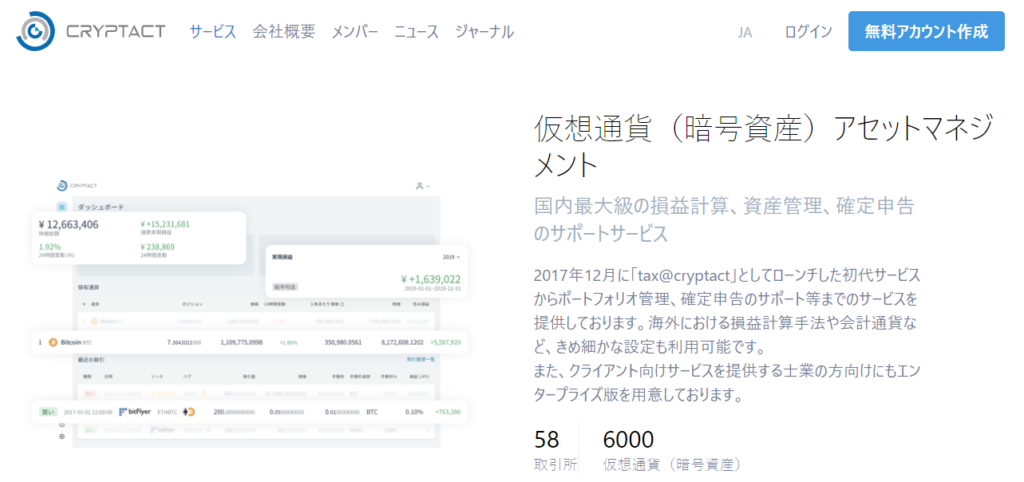Screen dimensions: 1024x482
Task: Select the blue dashboard sidebar icon
Action: click(x=62, y=207)
